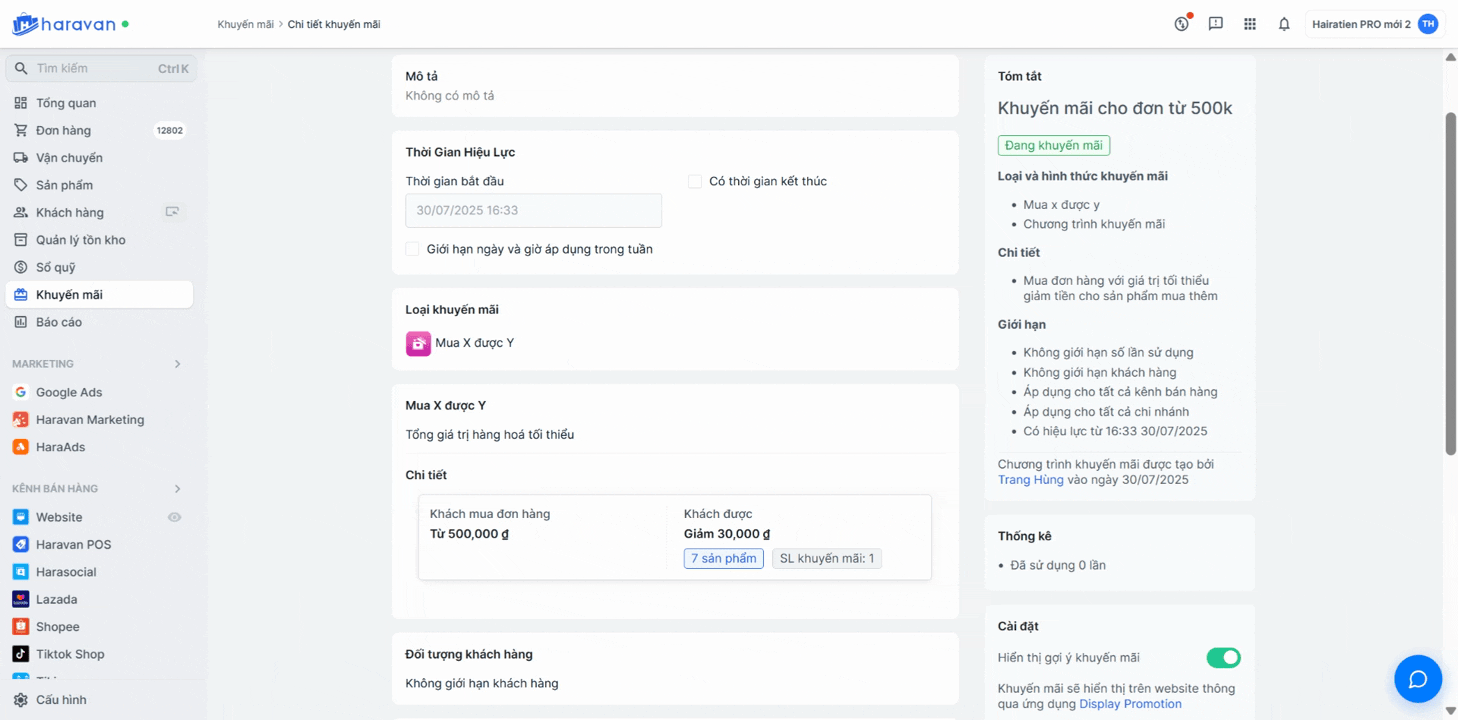Image resolution: width=1458 pixels, height=720 pixels.
Task: Open the clock activity icon in header
Action: point(1182,24)
